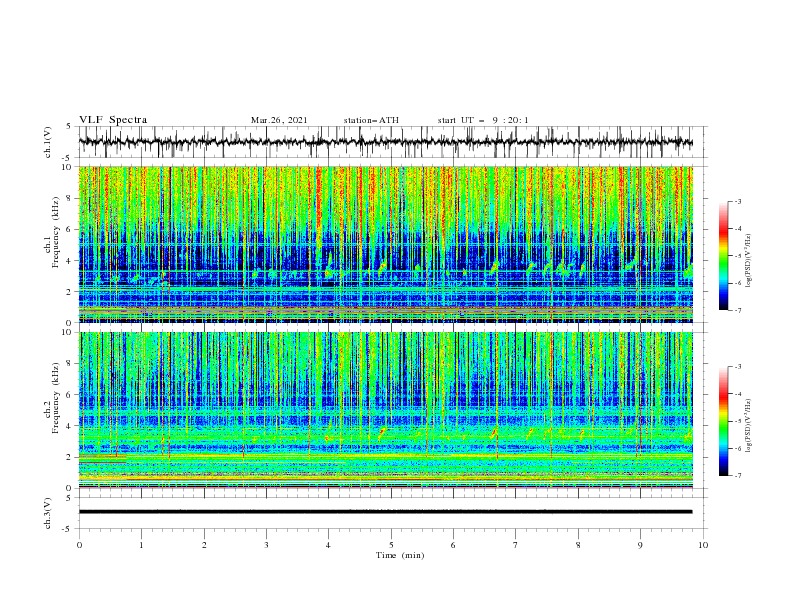
Task: Click the "-6" tick on the lower colorbar
Action: (737, 448)
